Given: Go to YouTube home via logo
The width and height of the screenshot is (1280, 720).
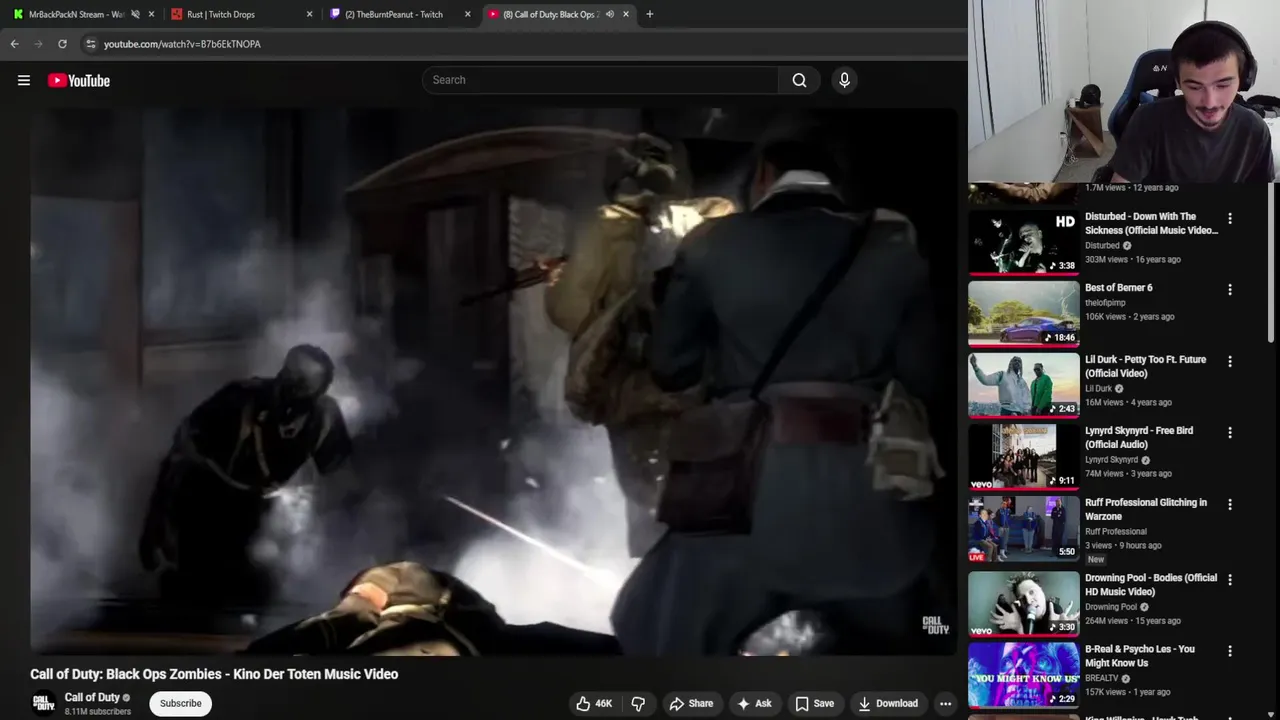Looking at the screenshot, I should [x=79, y=81].
